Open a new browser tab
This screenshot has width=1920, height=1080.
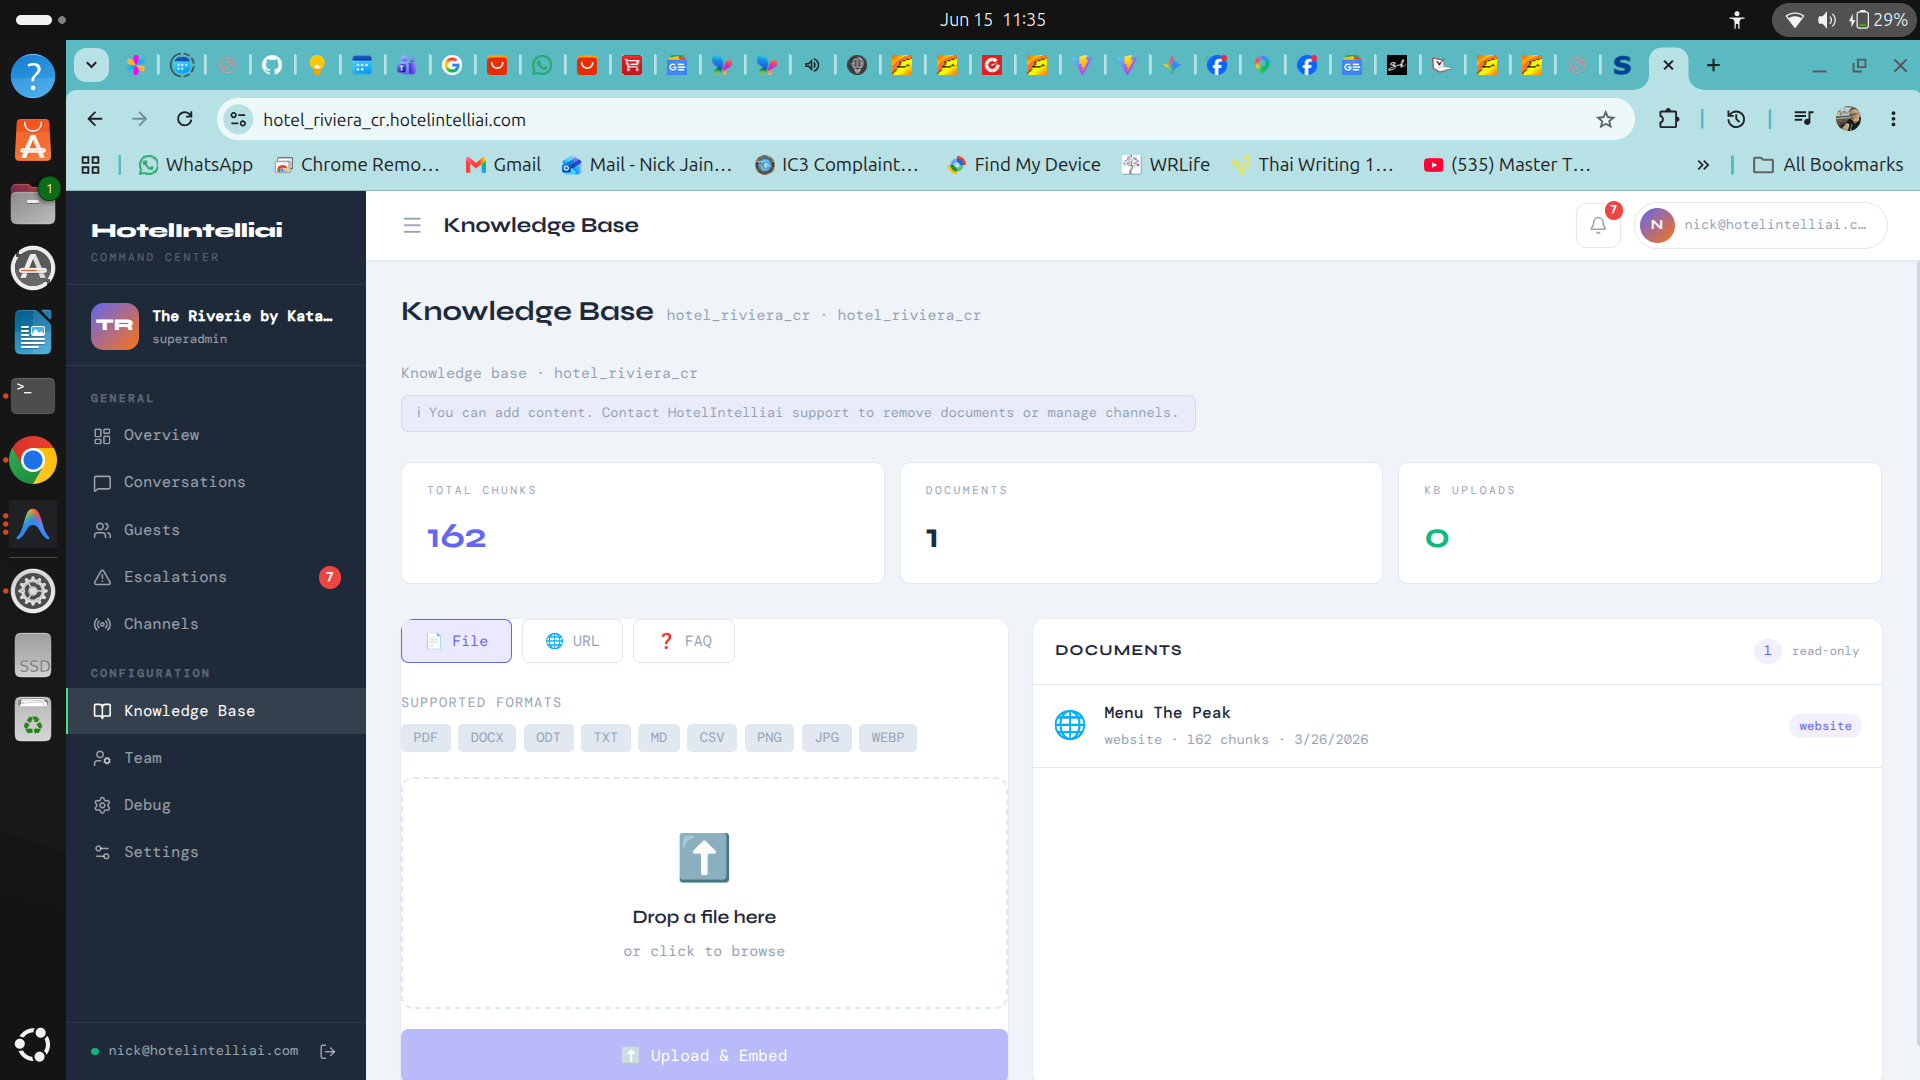1713,65
